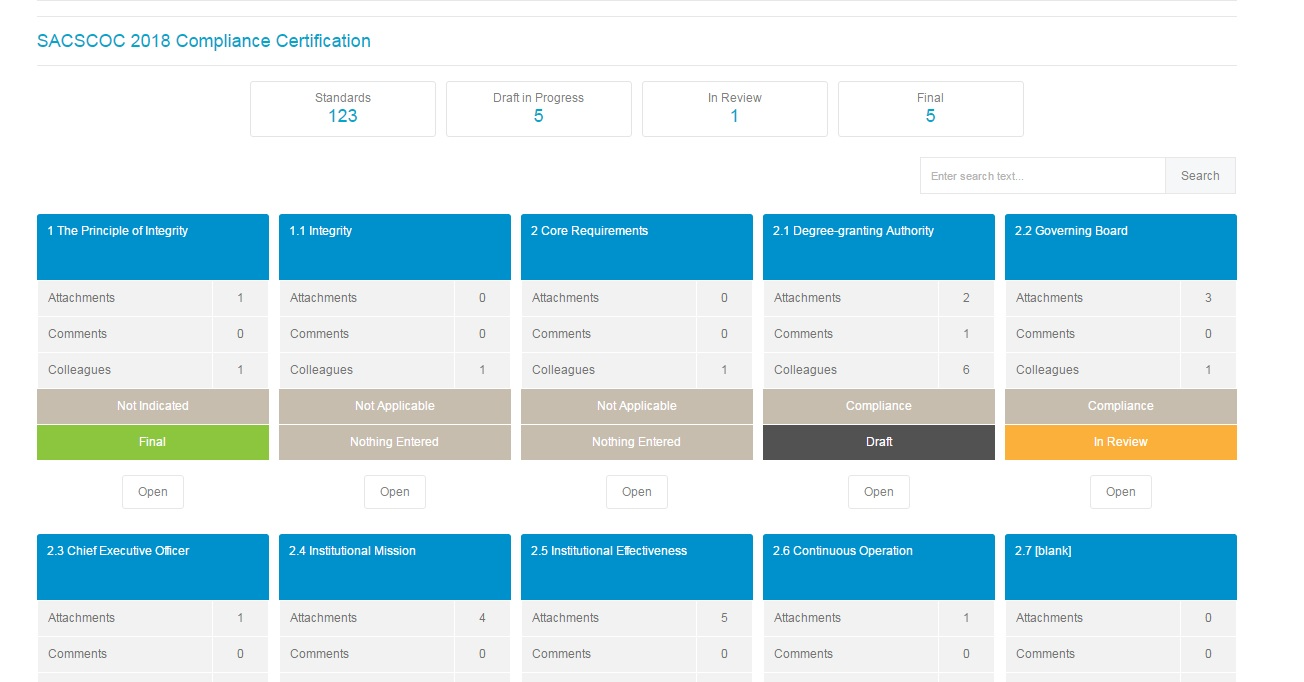Image resolution: width=1304 pixels, height=682 pixels.
Task: Click Compliance label on Degree-granting Authority card
Action: (x=879, y=406)
